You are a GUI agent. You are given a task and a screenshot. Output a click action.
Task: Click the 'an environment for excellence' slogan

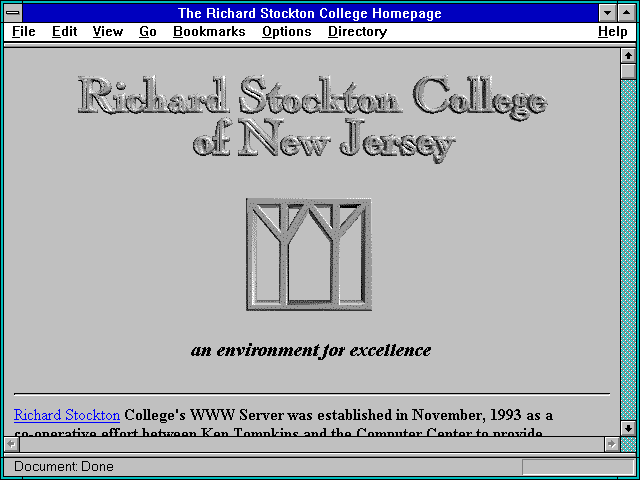point(311,350)
